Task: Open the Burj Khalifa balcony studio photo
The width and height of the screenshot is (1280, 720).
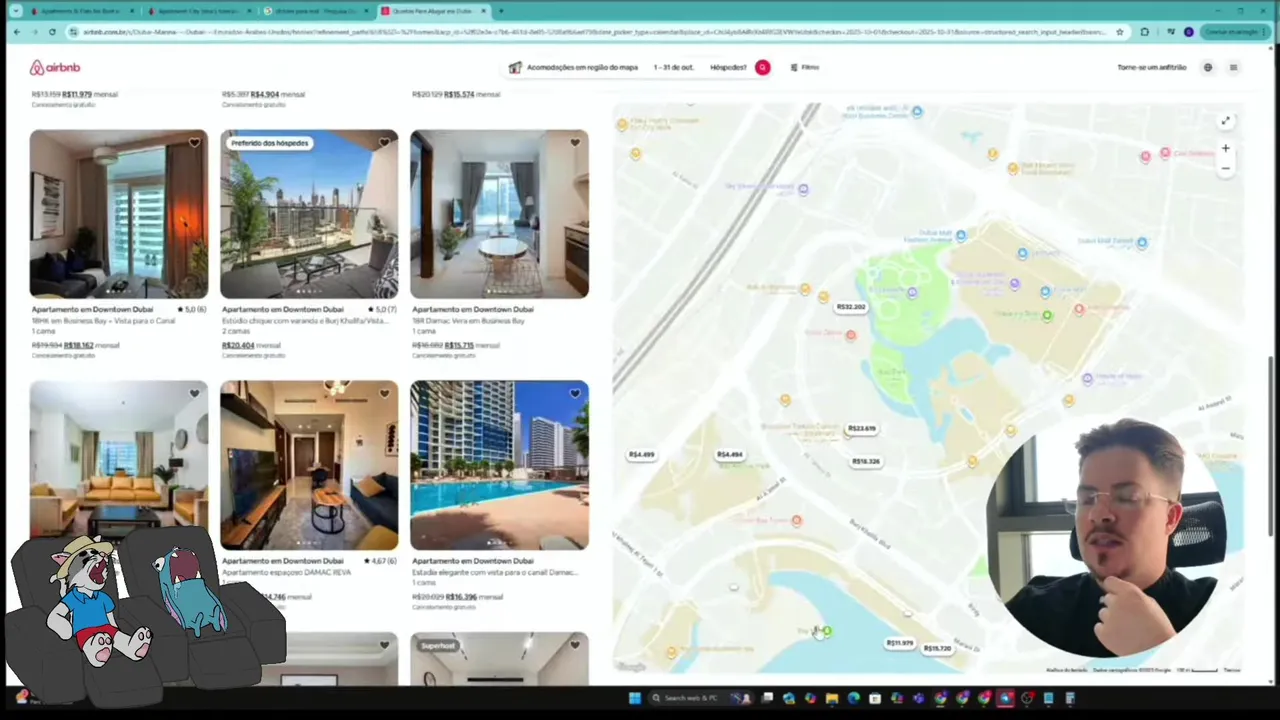Action: click(309, 214)
